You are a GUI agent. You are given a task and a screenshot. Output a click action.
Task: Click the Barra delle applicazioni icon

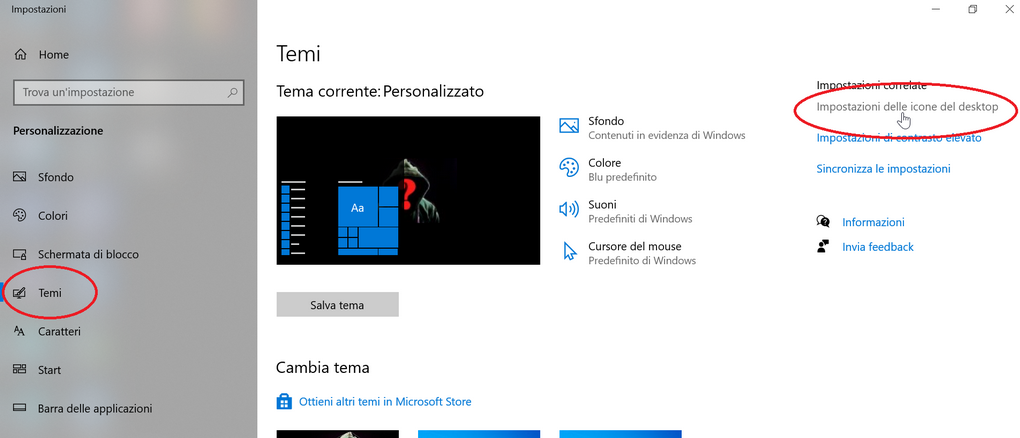click(x=20, y=409)
